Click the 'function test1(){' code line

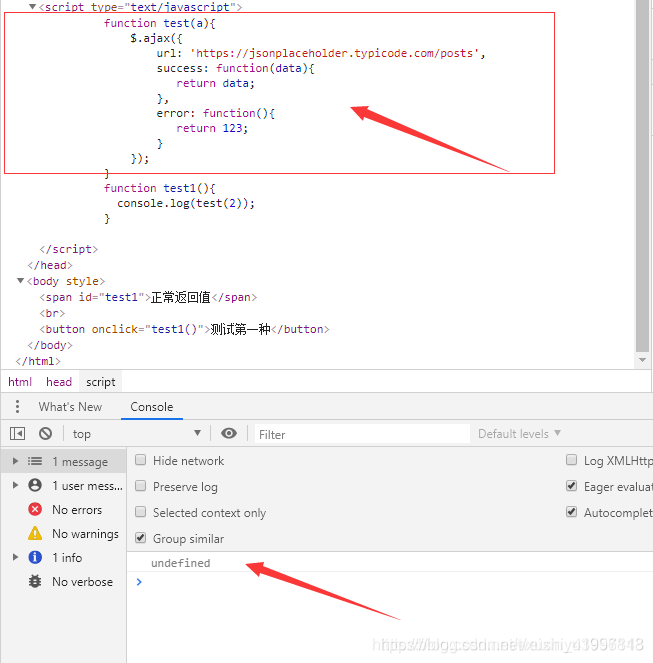pos(160,188)
